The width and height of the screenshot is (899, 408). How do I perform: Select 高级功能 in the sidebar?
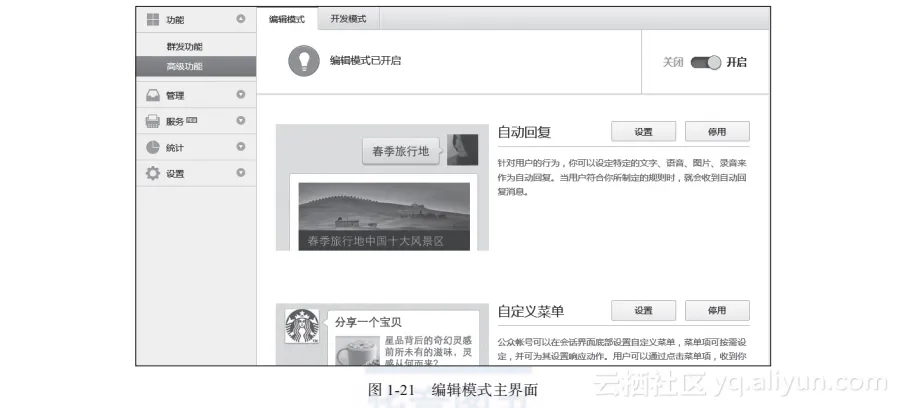click(196, 66)
